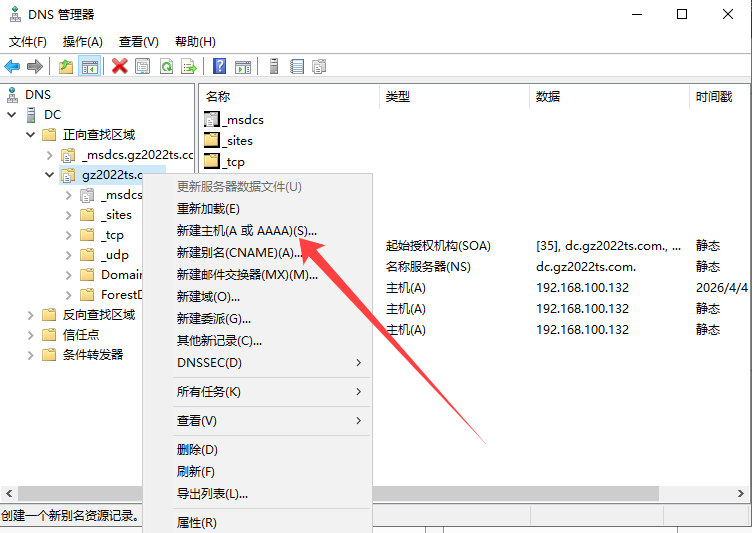Toggle the show/hide console tree icon
Screen dimensions: 752x533
[90, 66]
